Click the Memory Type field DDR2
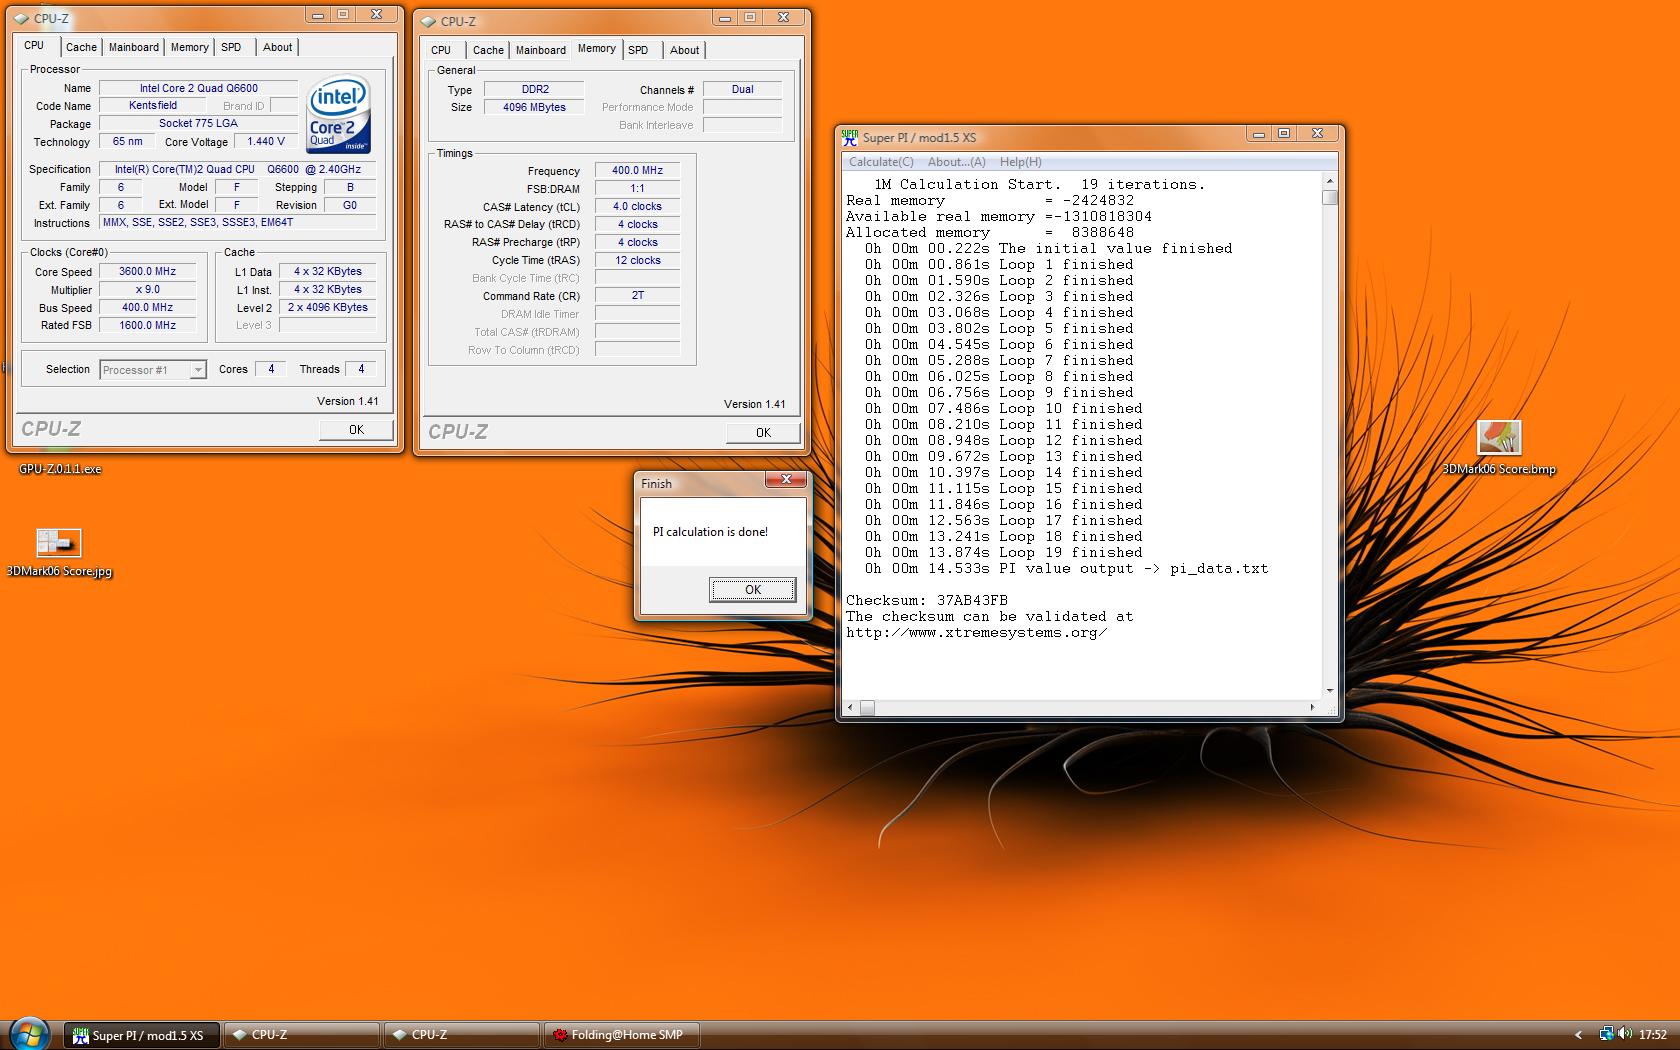Viewport: 1680px width, 1050px height. click(x=535, y=89)
